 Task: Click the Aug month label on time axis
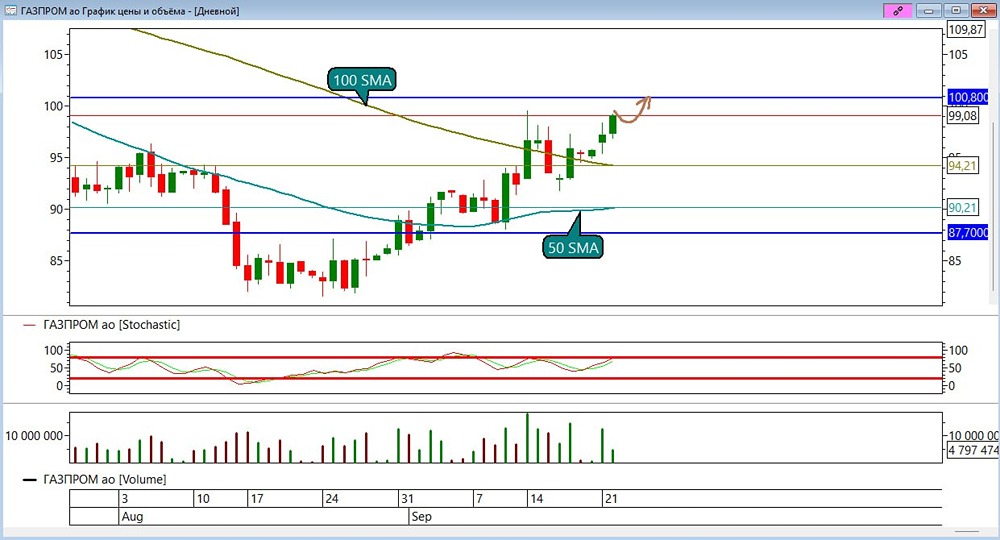pyautogui.click(x=132, y=516)
